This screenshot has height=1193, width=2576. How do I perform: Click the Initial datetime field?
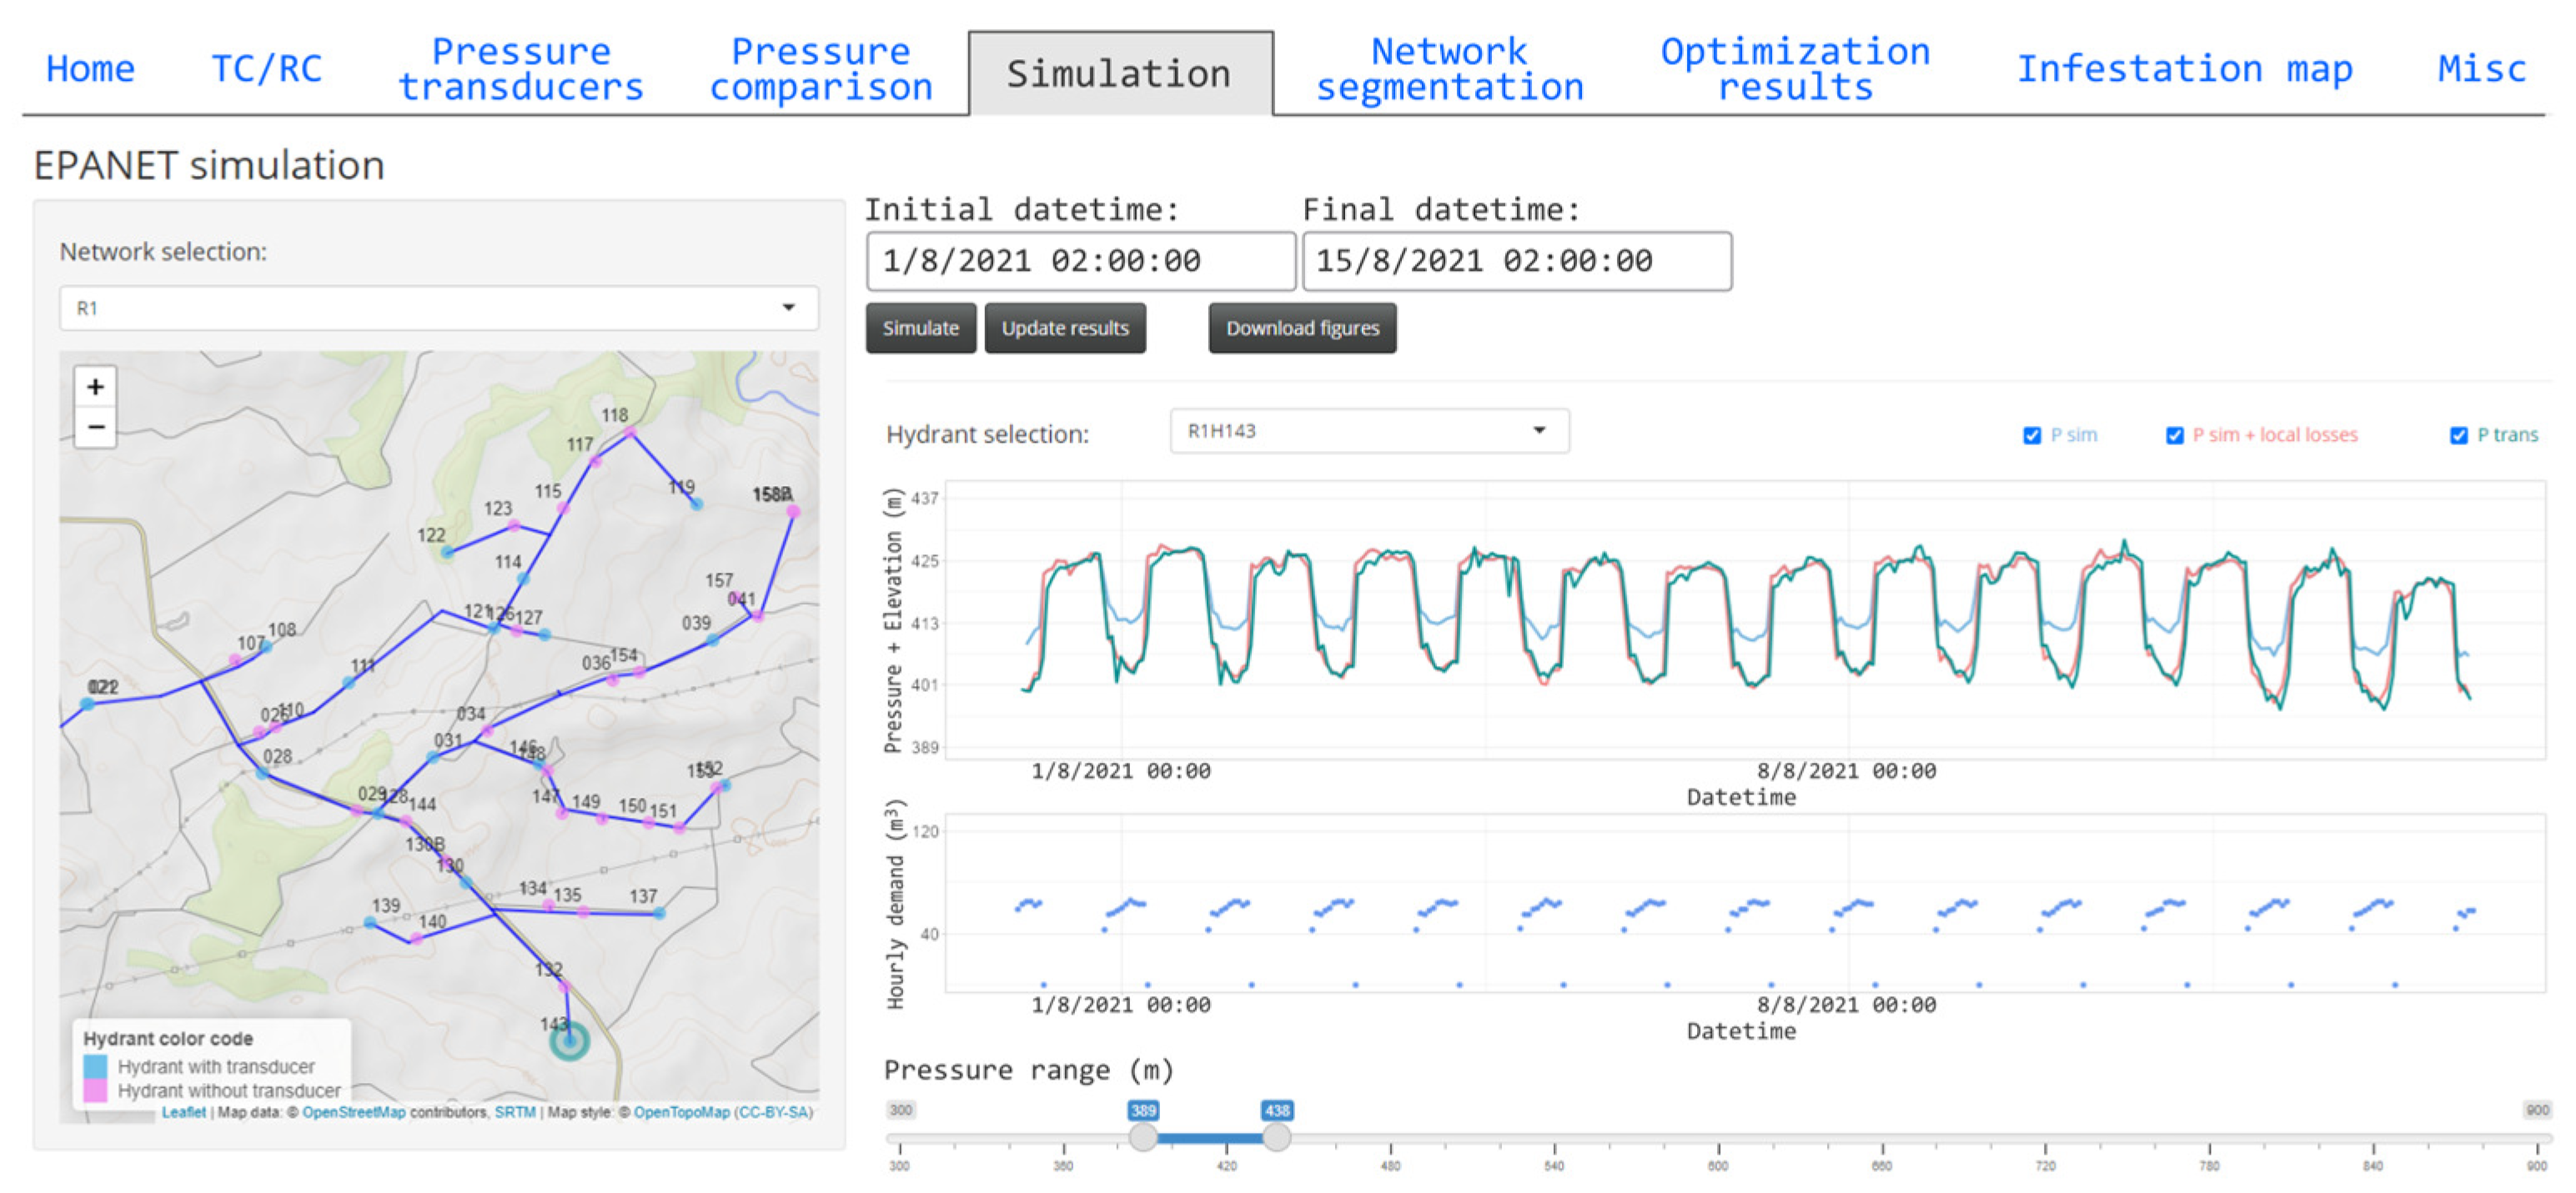click(1080, 261)
